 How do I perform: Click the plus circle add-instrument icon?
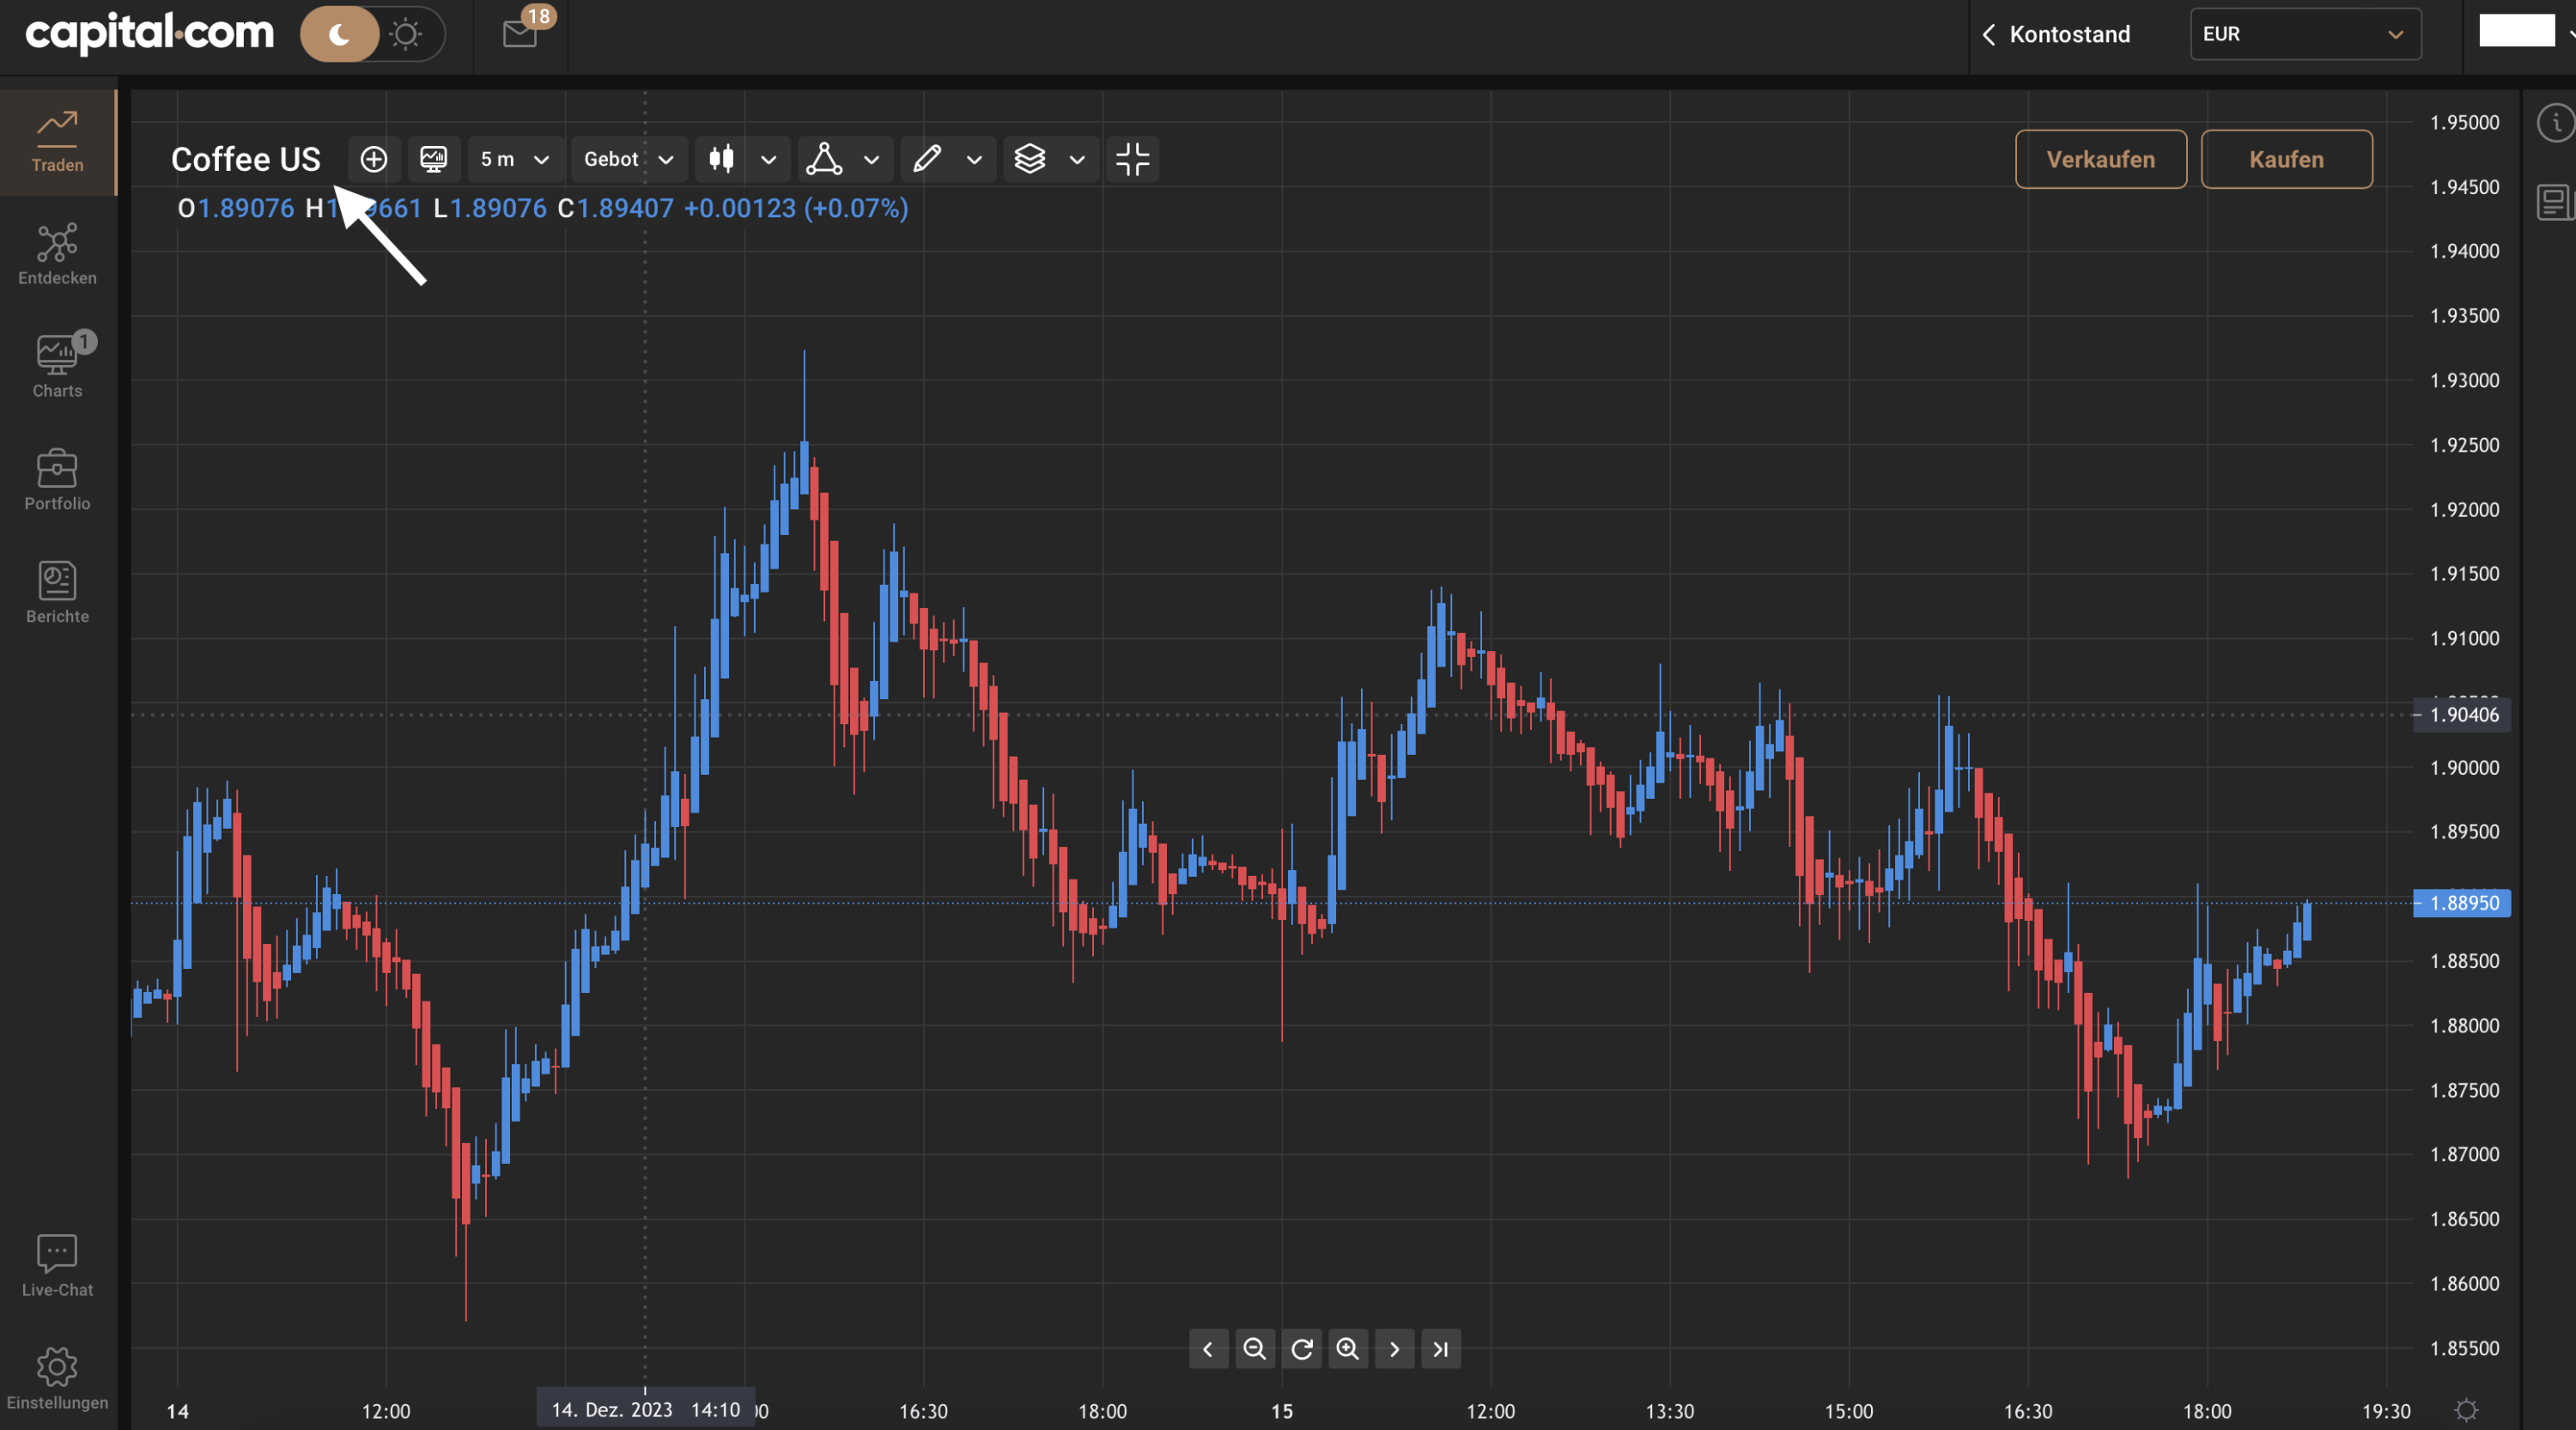374,159
